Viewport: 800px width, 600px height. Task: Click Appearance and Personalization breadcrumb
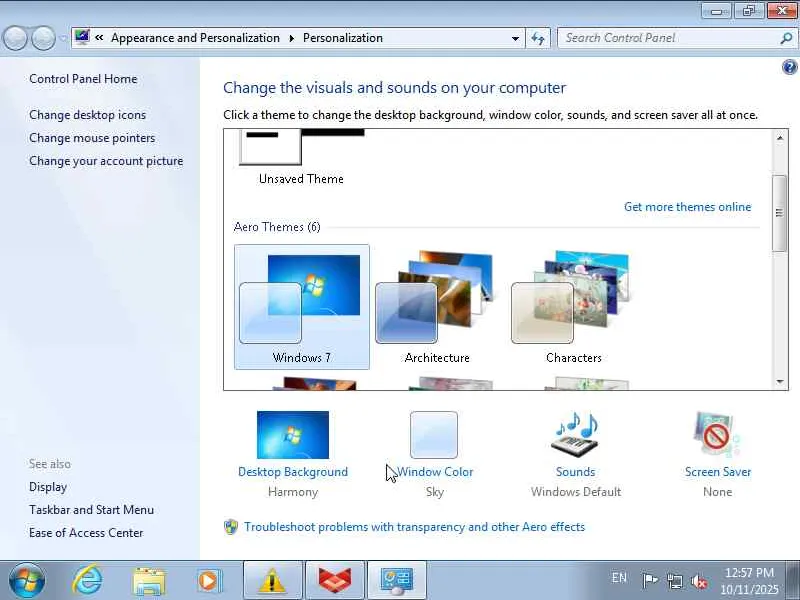(x=195, y=38)
